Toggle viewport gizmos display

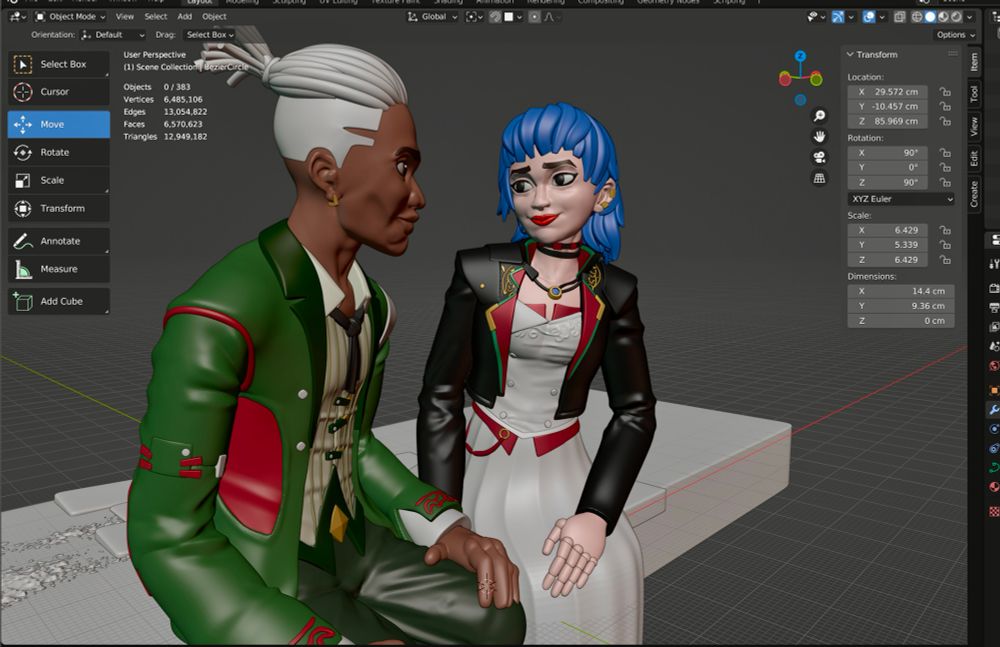pyautogui.click(x=838, y=17)
